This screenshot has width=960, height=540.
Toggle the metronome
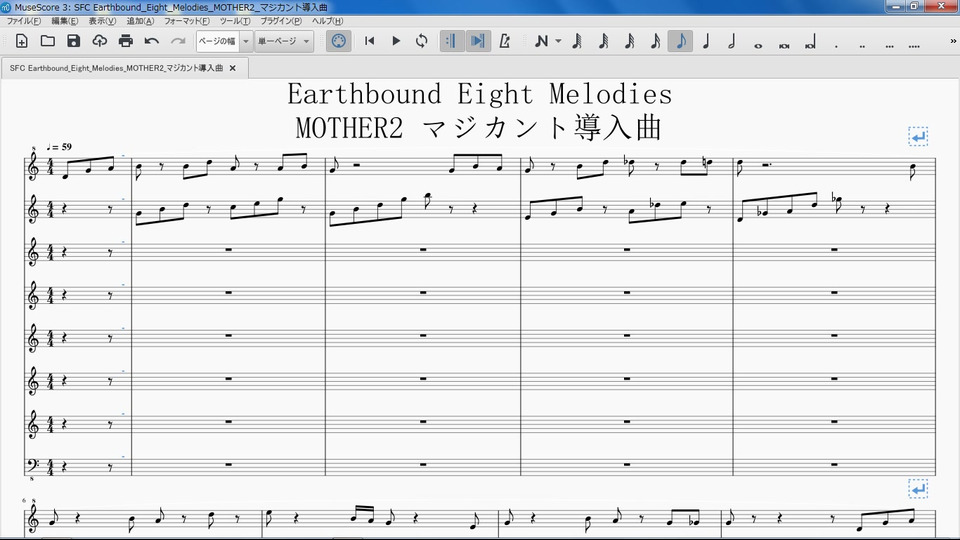point(504,41)
